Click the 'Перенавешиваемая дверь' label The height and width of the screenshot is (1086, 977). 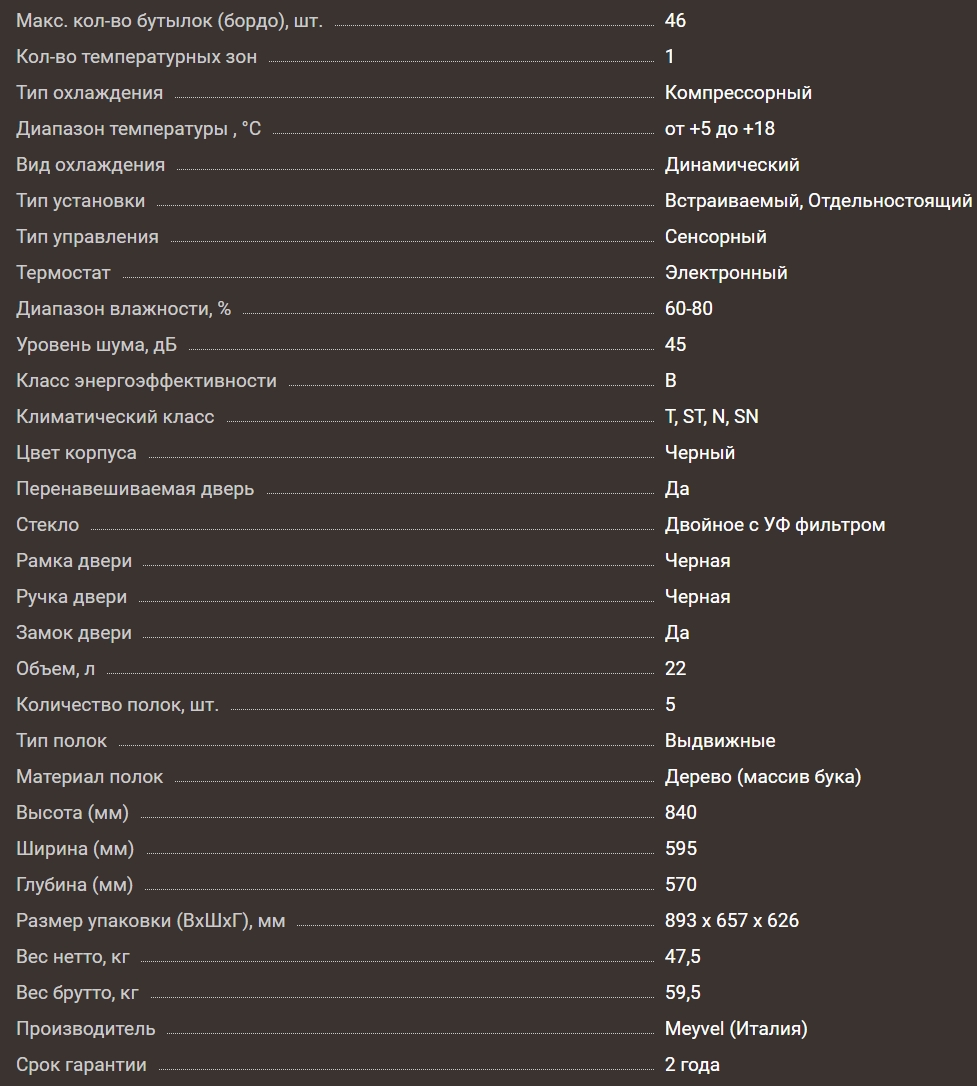135,489
